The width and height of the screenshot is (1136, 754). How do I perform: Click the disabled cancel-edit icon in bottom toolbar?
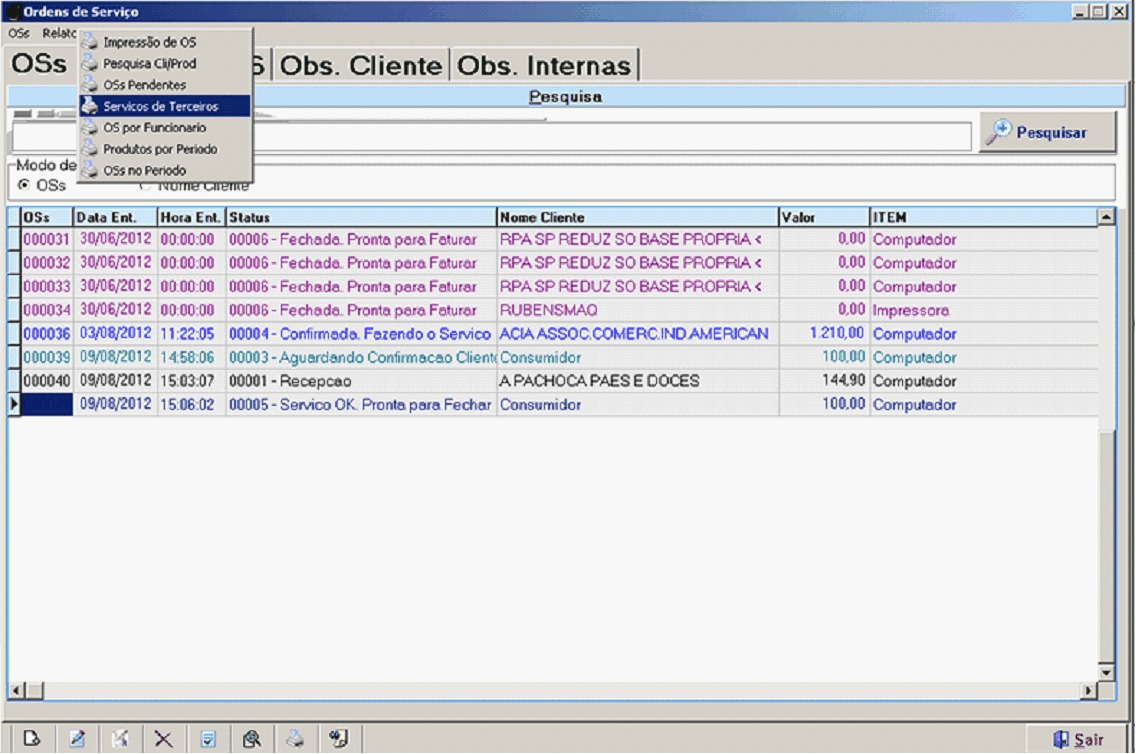click(120, 739)
